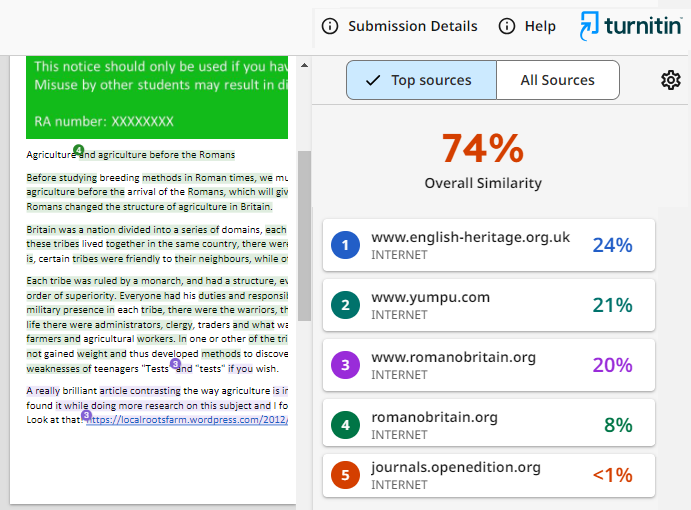691x510 pixels.
Task: Switch to All Sources view
Action: 557,80
